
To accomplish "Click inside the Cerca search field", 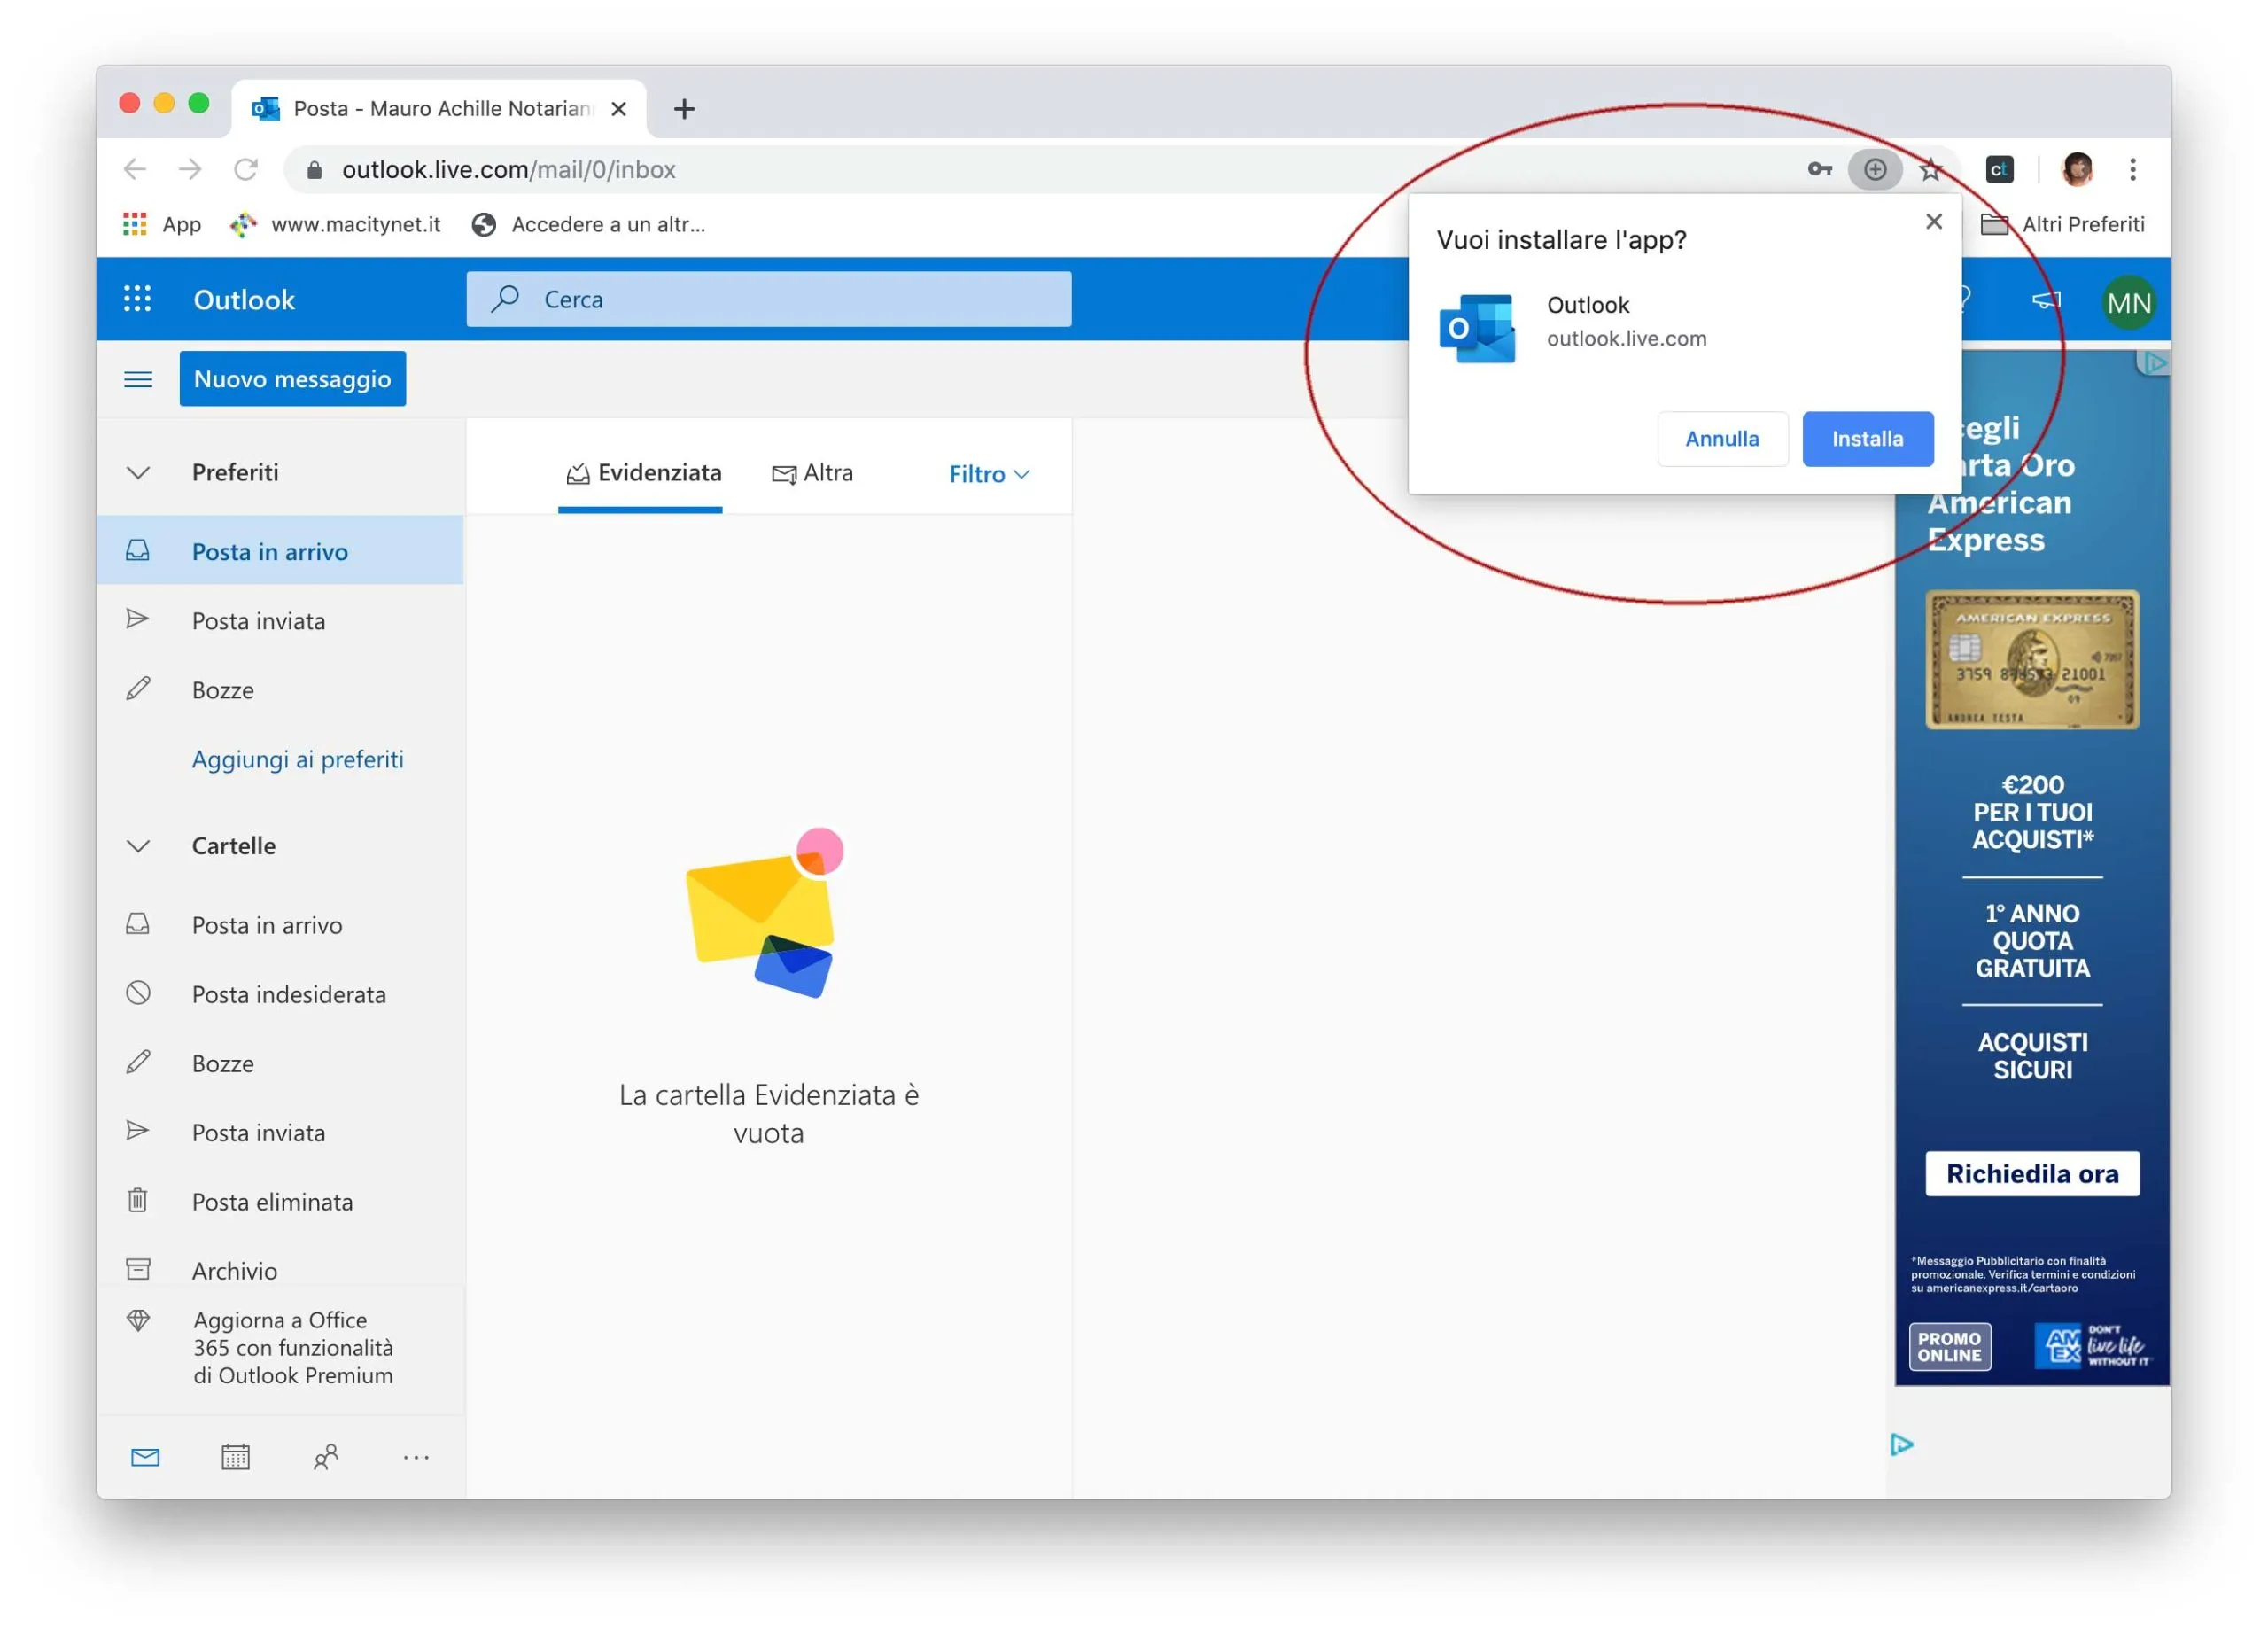I will (770, 299).
